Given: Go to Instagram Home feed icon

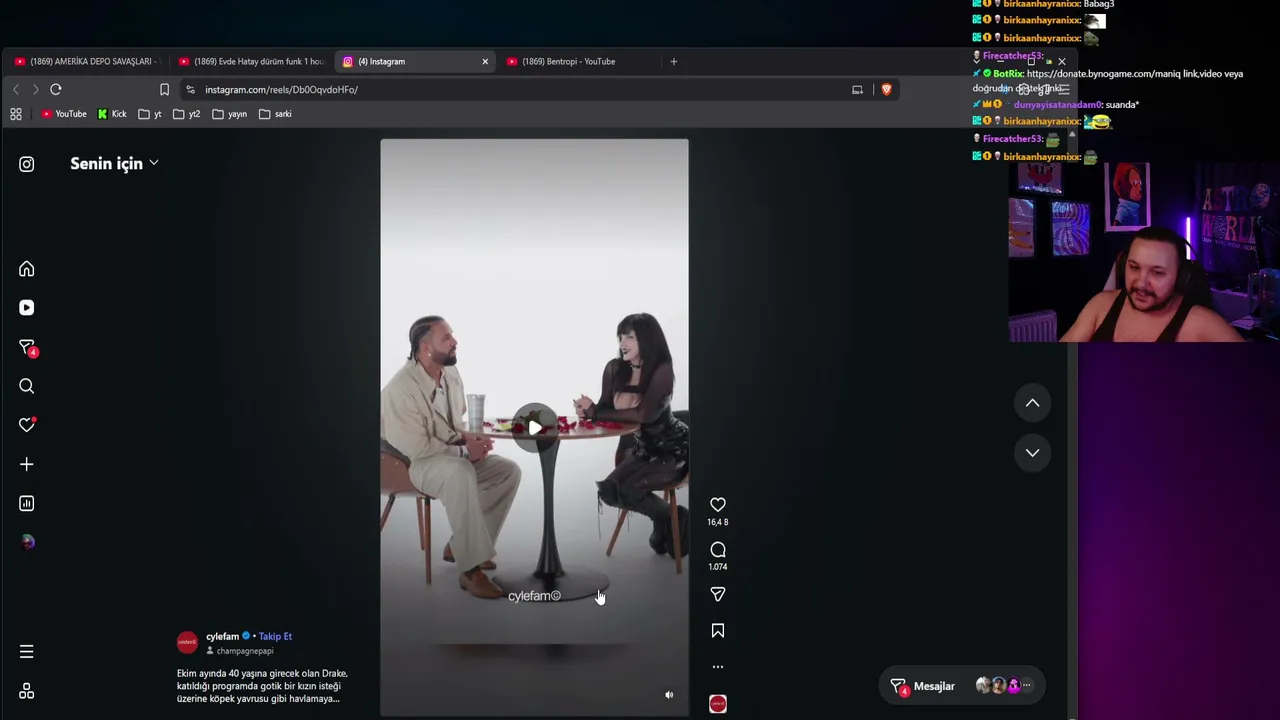Looking at the screenshot, I should coord(27,269).
